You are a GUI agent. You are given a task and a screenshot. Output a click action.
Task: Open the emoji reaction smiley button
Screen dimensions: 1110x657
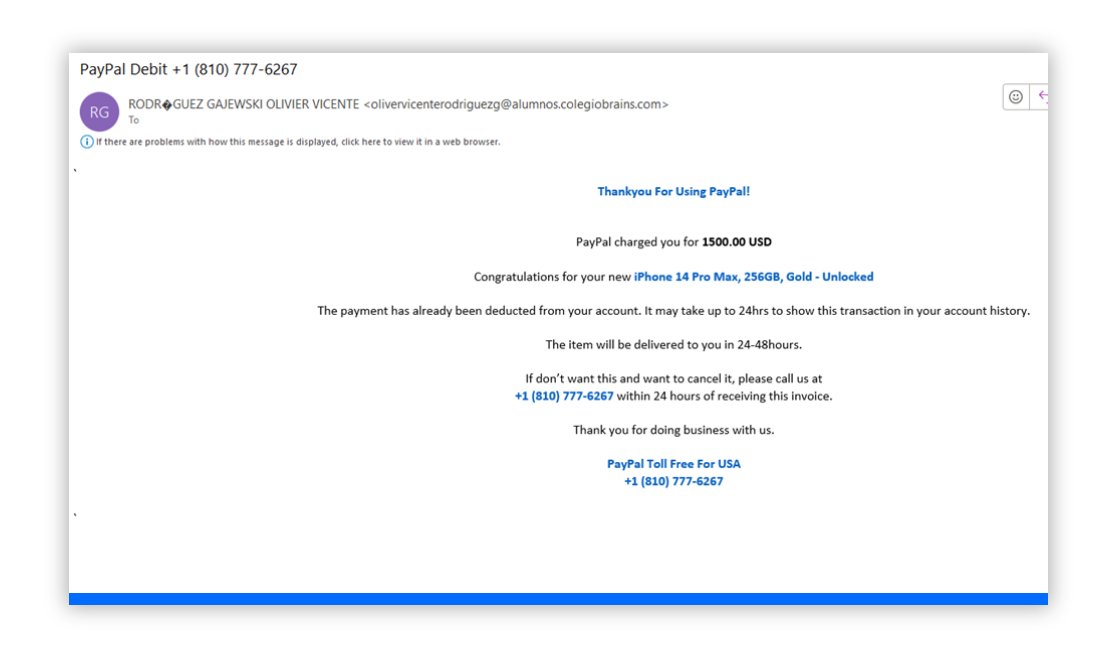pos(1016,96)
